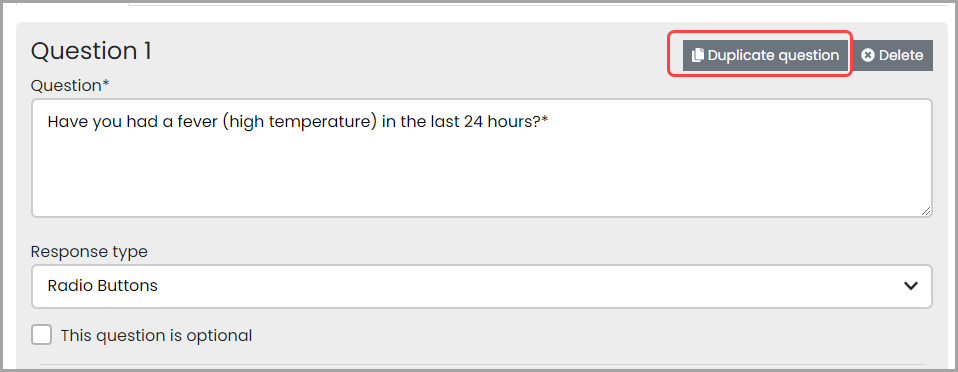
Task: Click the words 'high temperature' in the question
Action: (x=299, y=122)
